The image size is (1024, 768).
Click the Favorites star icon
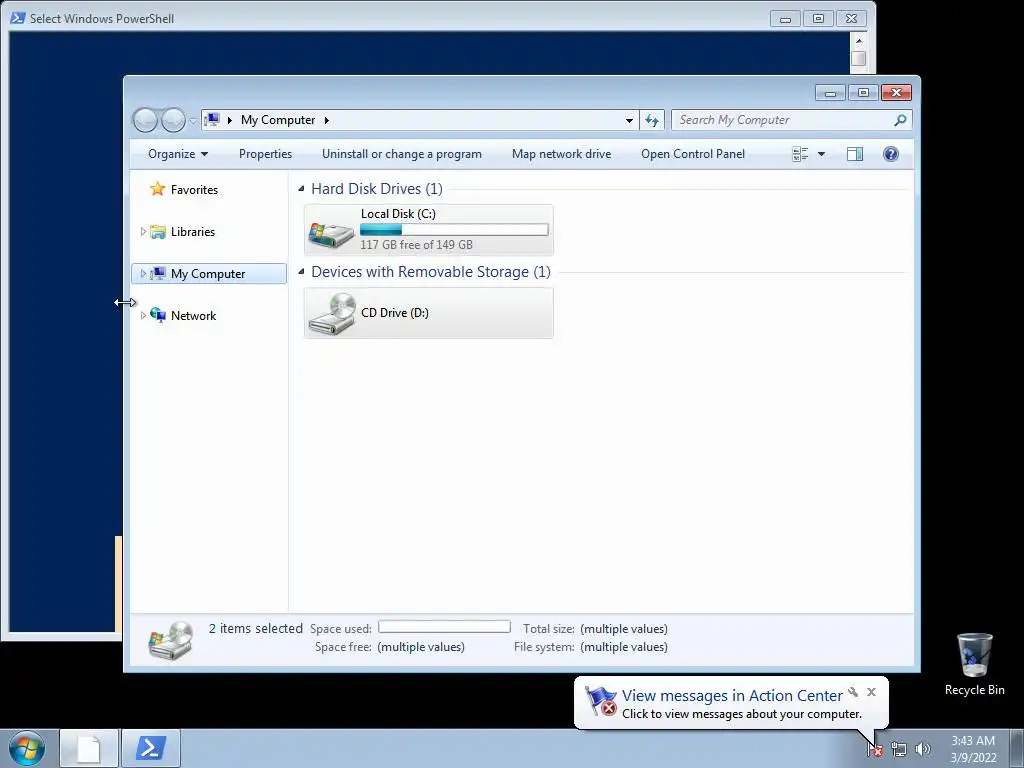pyautogui.click(x=157, y=189)
